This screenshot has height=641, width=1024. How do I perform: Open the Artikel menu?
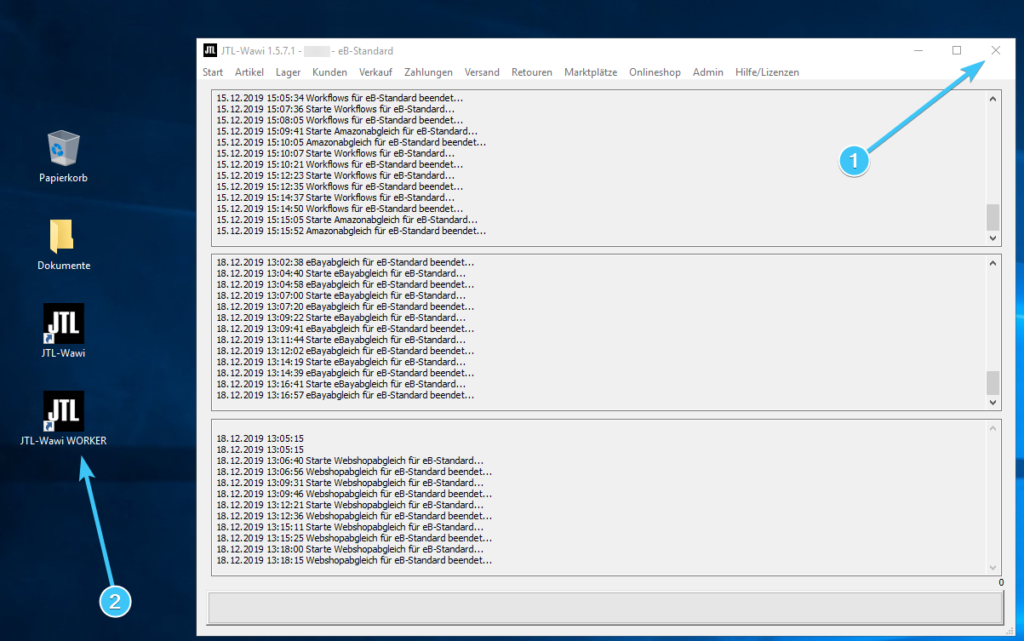point(249,72)
